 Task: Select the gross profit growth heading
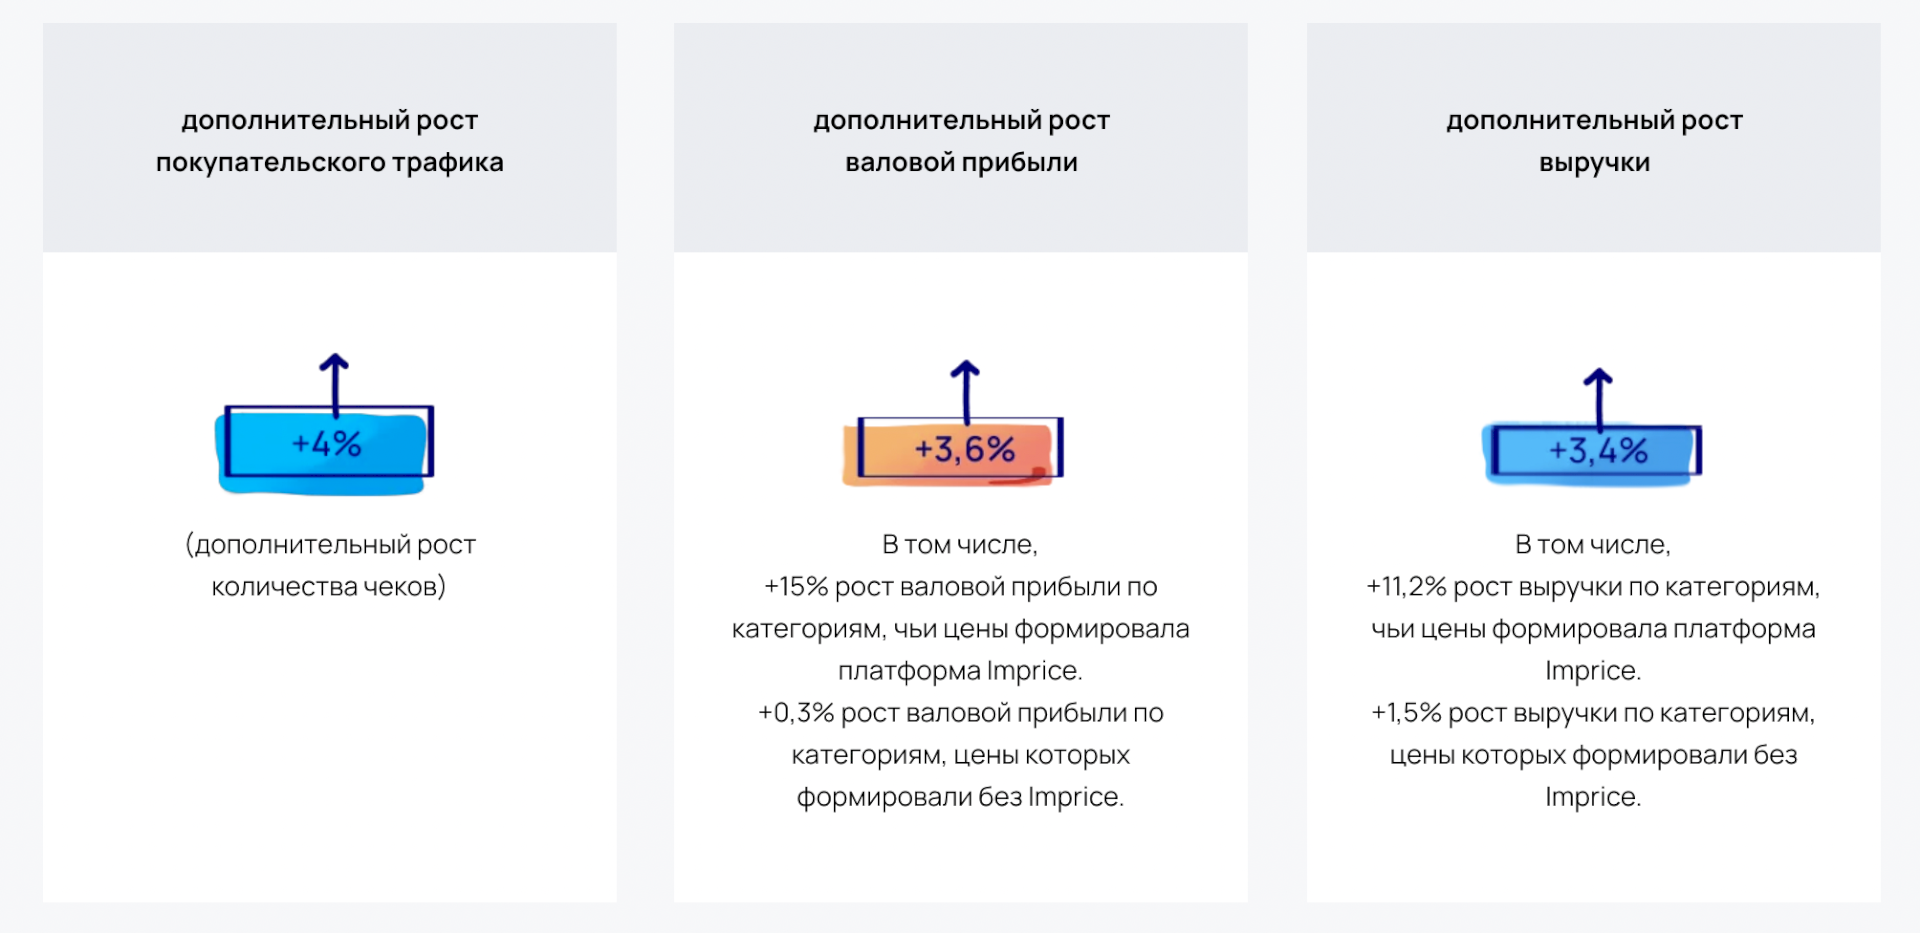(961, 141)
